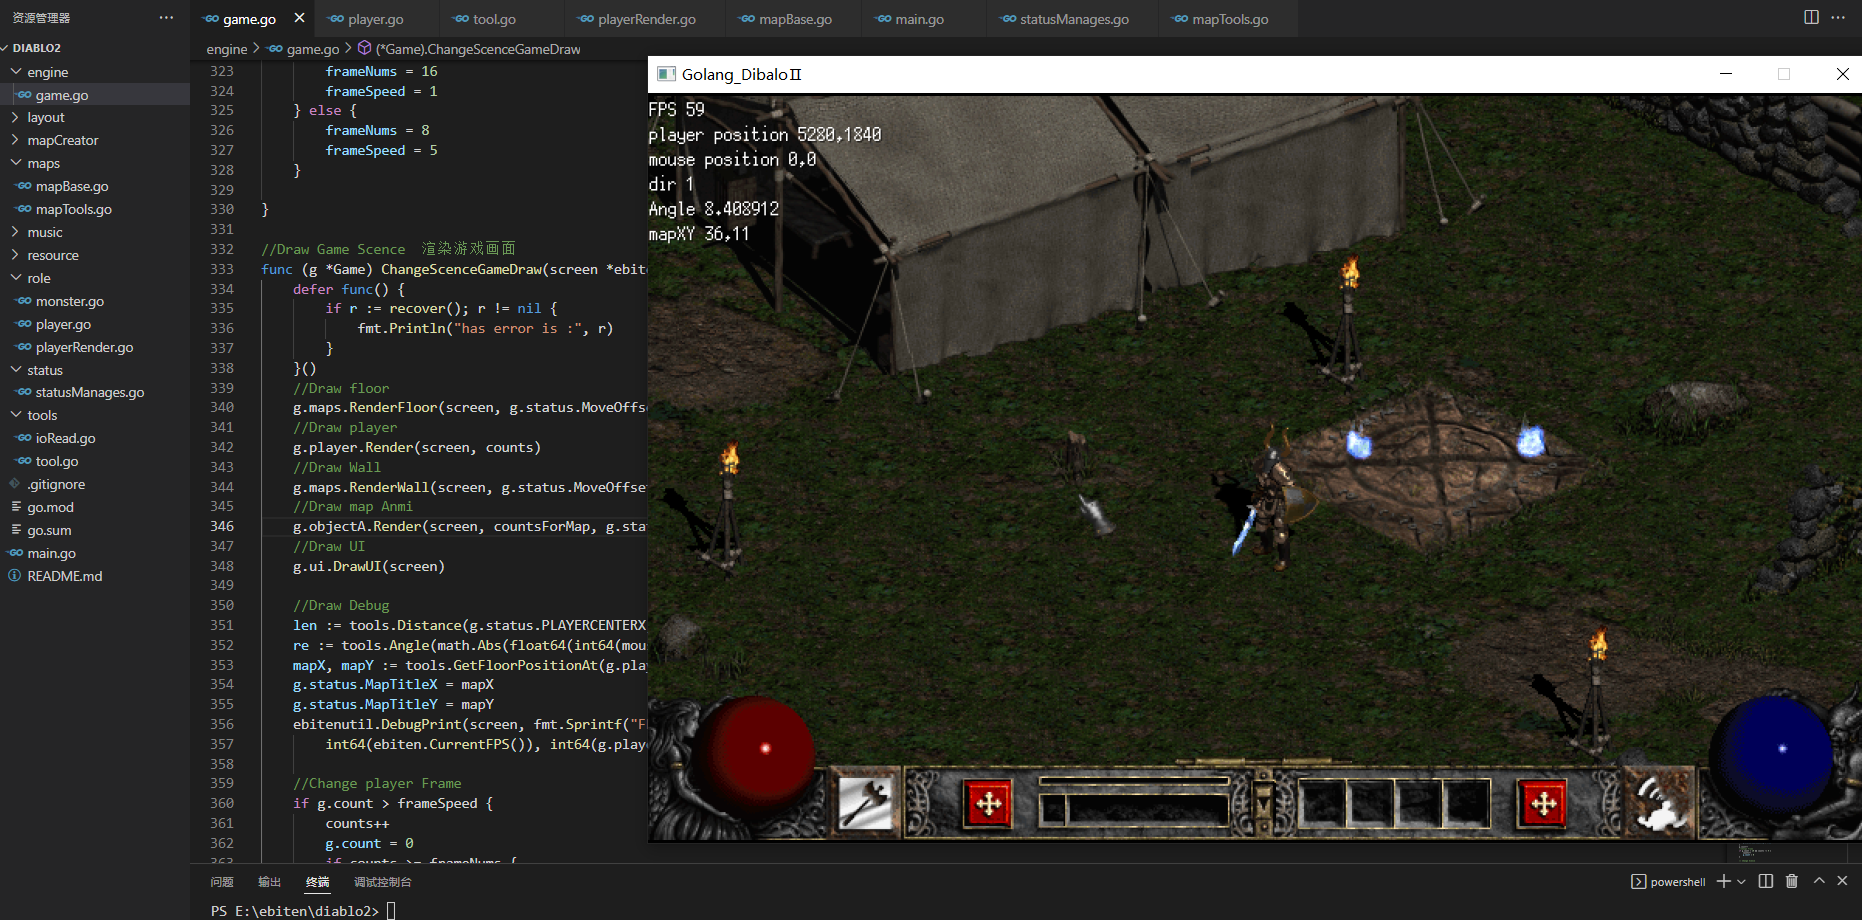The image size is (1862, 920).
Task: Launch a new terminal with plus icon
Action: [1723, 881]
